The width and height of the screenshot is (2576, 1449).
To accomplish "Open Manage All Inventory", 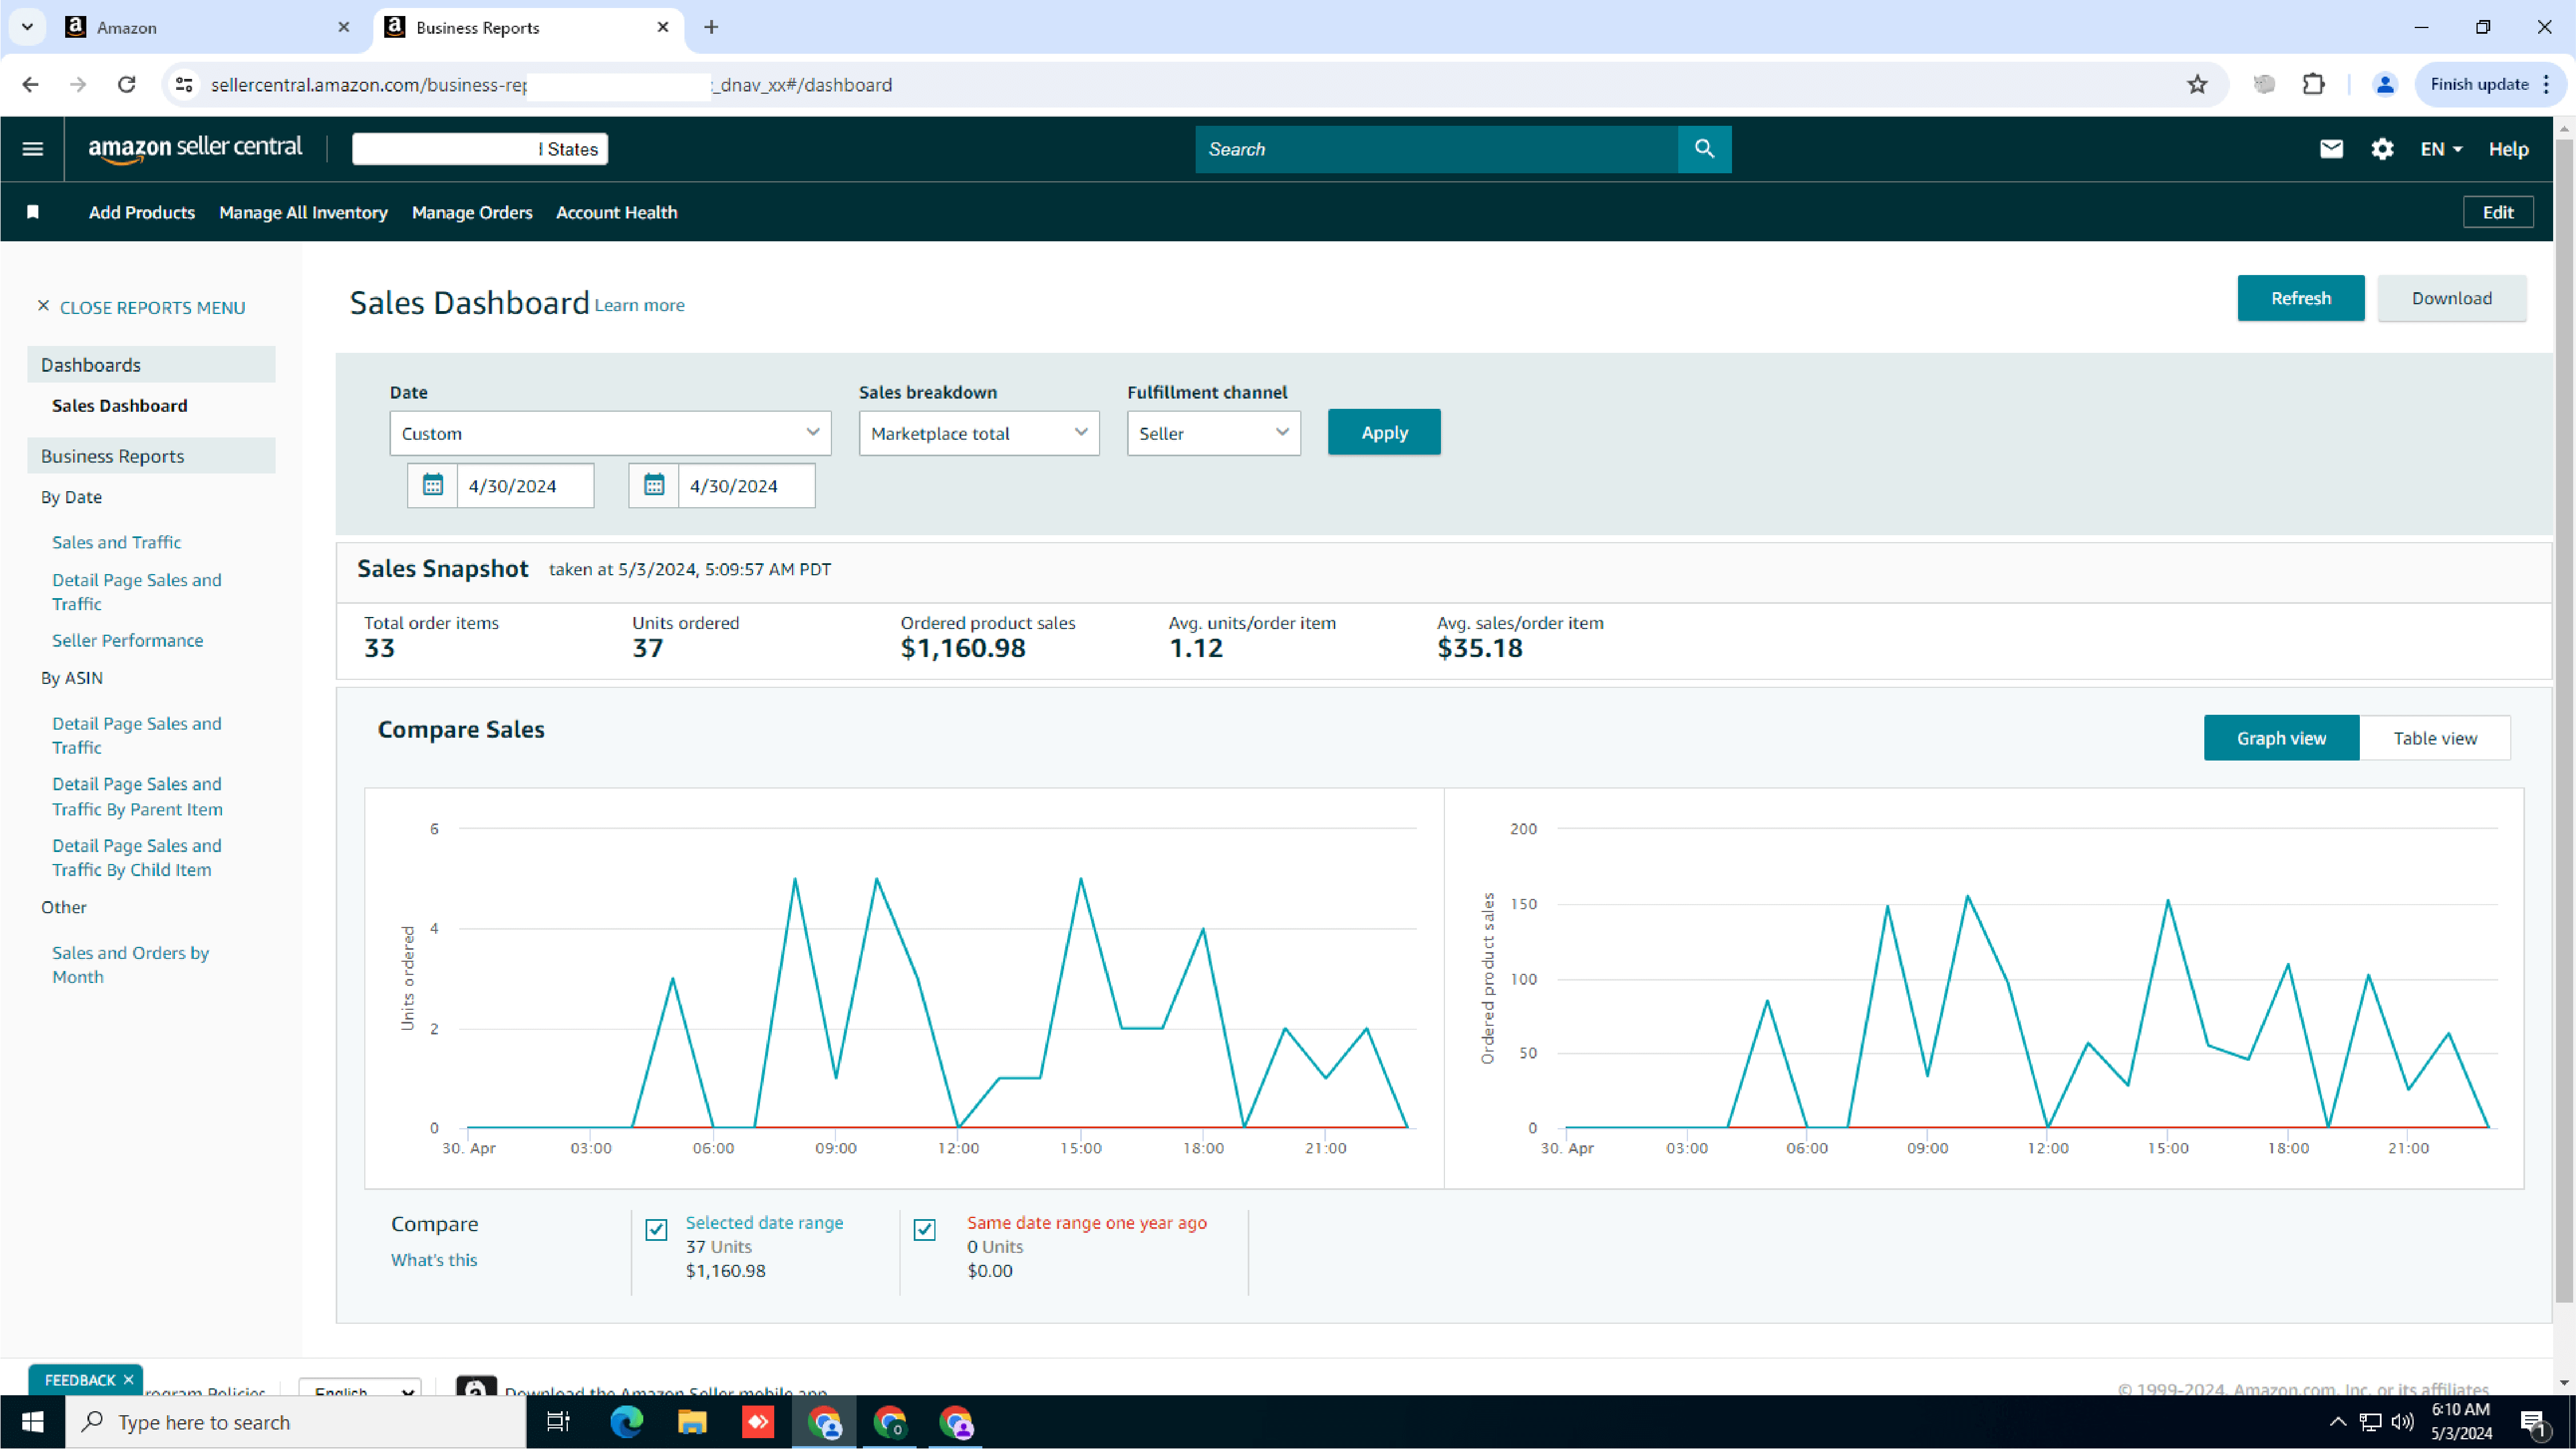I will click(303, 212).
